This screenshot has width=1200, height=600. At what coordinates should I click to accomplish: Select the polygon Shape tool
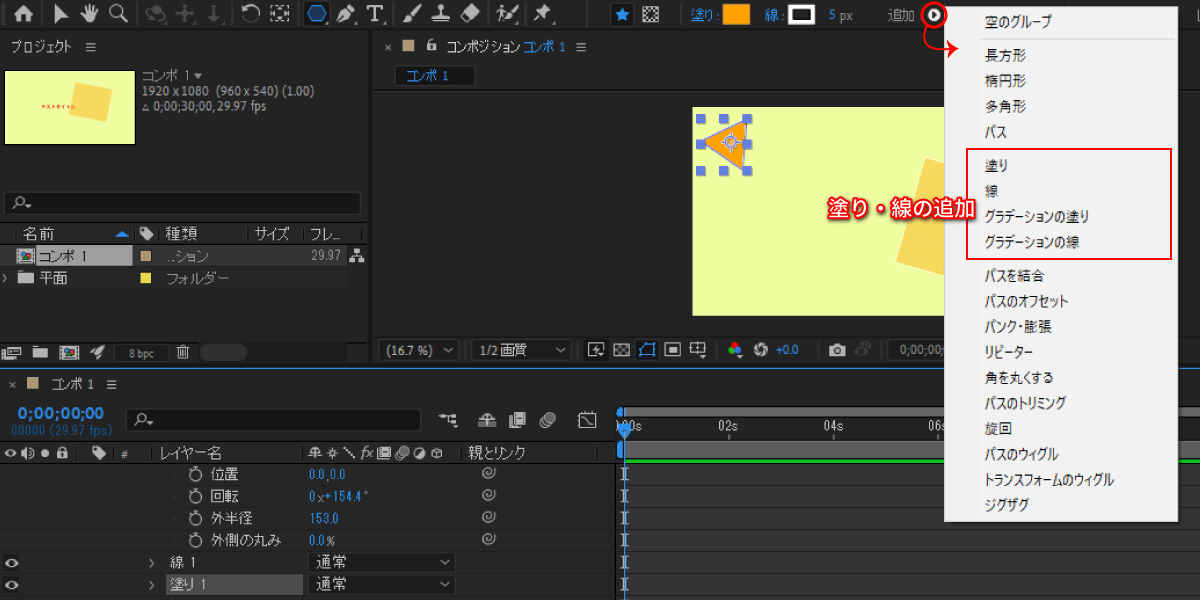317,14
